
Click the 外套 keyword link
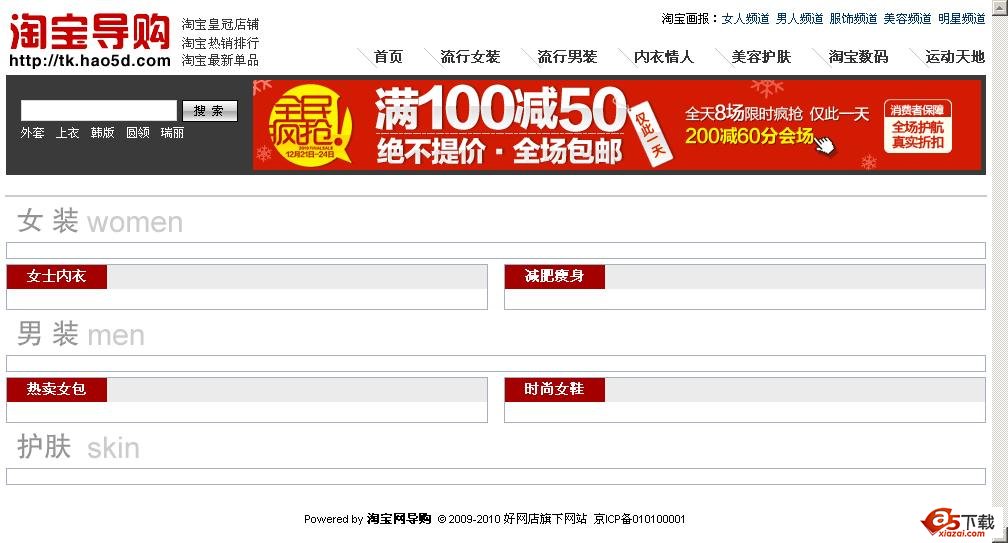tap(32, 132)
